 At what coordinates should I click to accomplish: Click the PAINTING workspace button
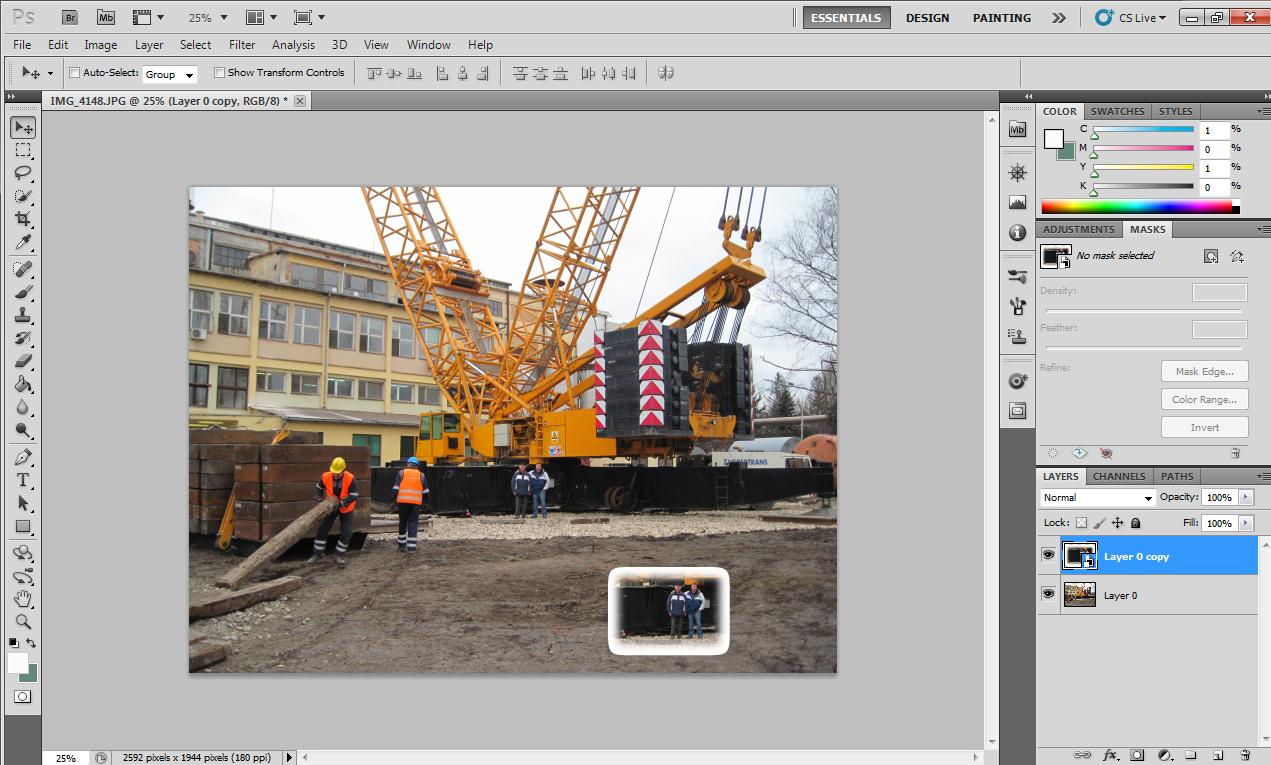pos(1001,18)
